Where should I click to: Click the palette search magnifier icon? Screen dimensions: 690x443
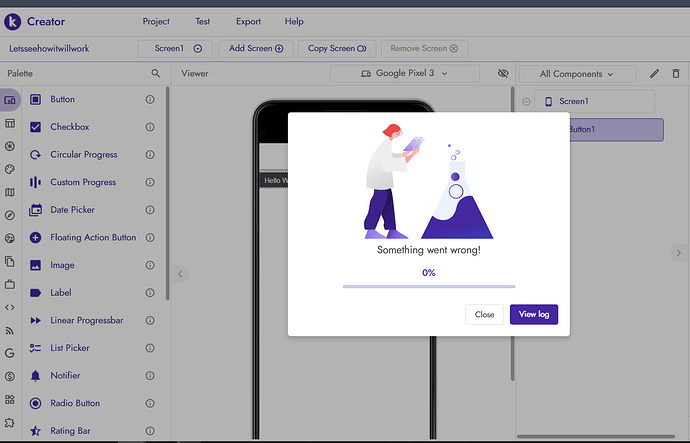coord(155,74)
